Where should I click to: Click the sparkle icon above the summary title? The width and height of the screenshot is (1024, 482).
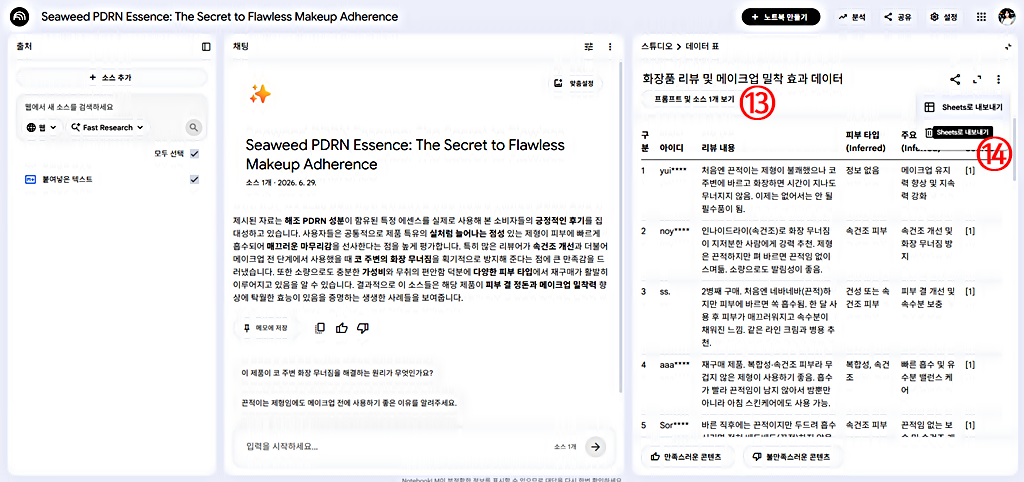(260, 94)
